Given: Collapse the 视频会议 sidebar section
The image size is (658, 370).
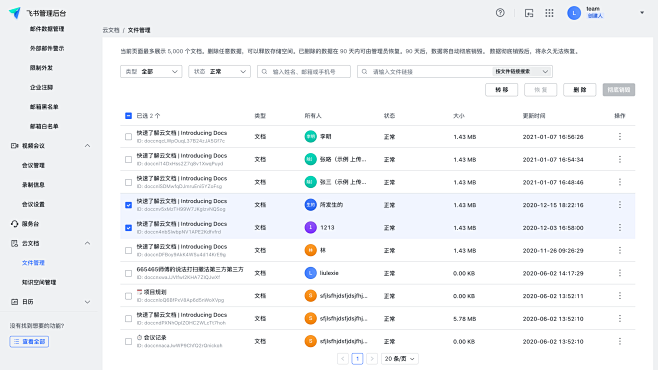Looking at the screenshot, I should click(87, 146).
